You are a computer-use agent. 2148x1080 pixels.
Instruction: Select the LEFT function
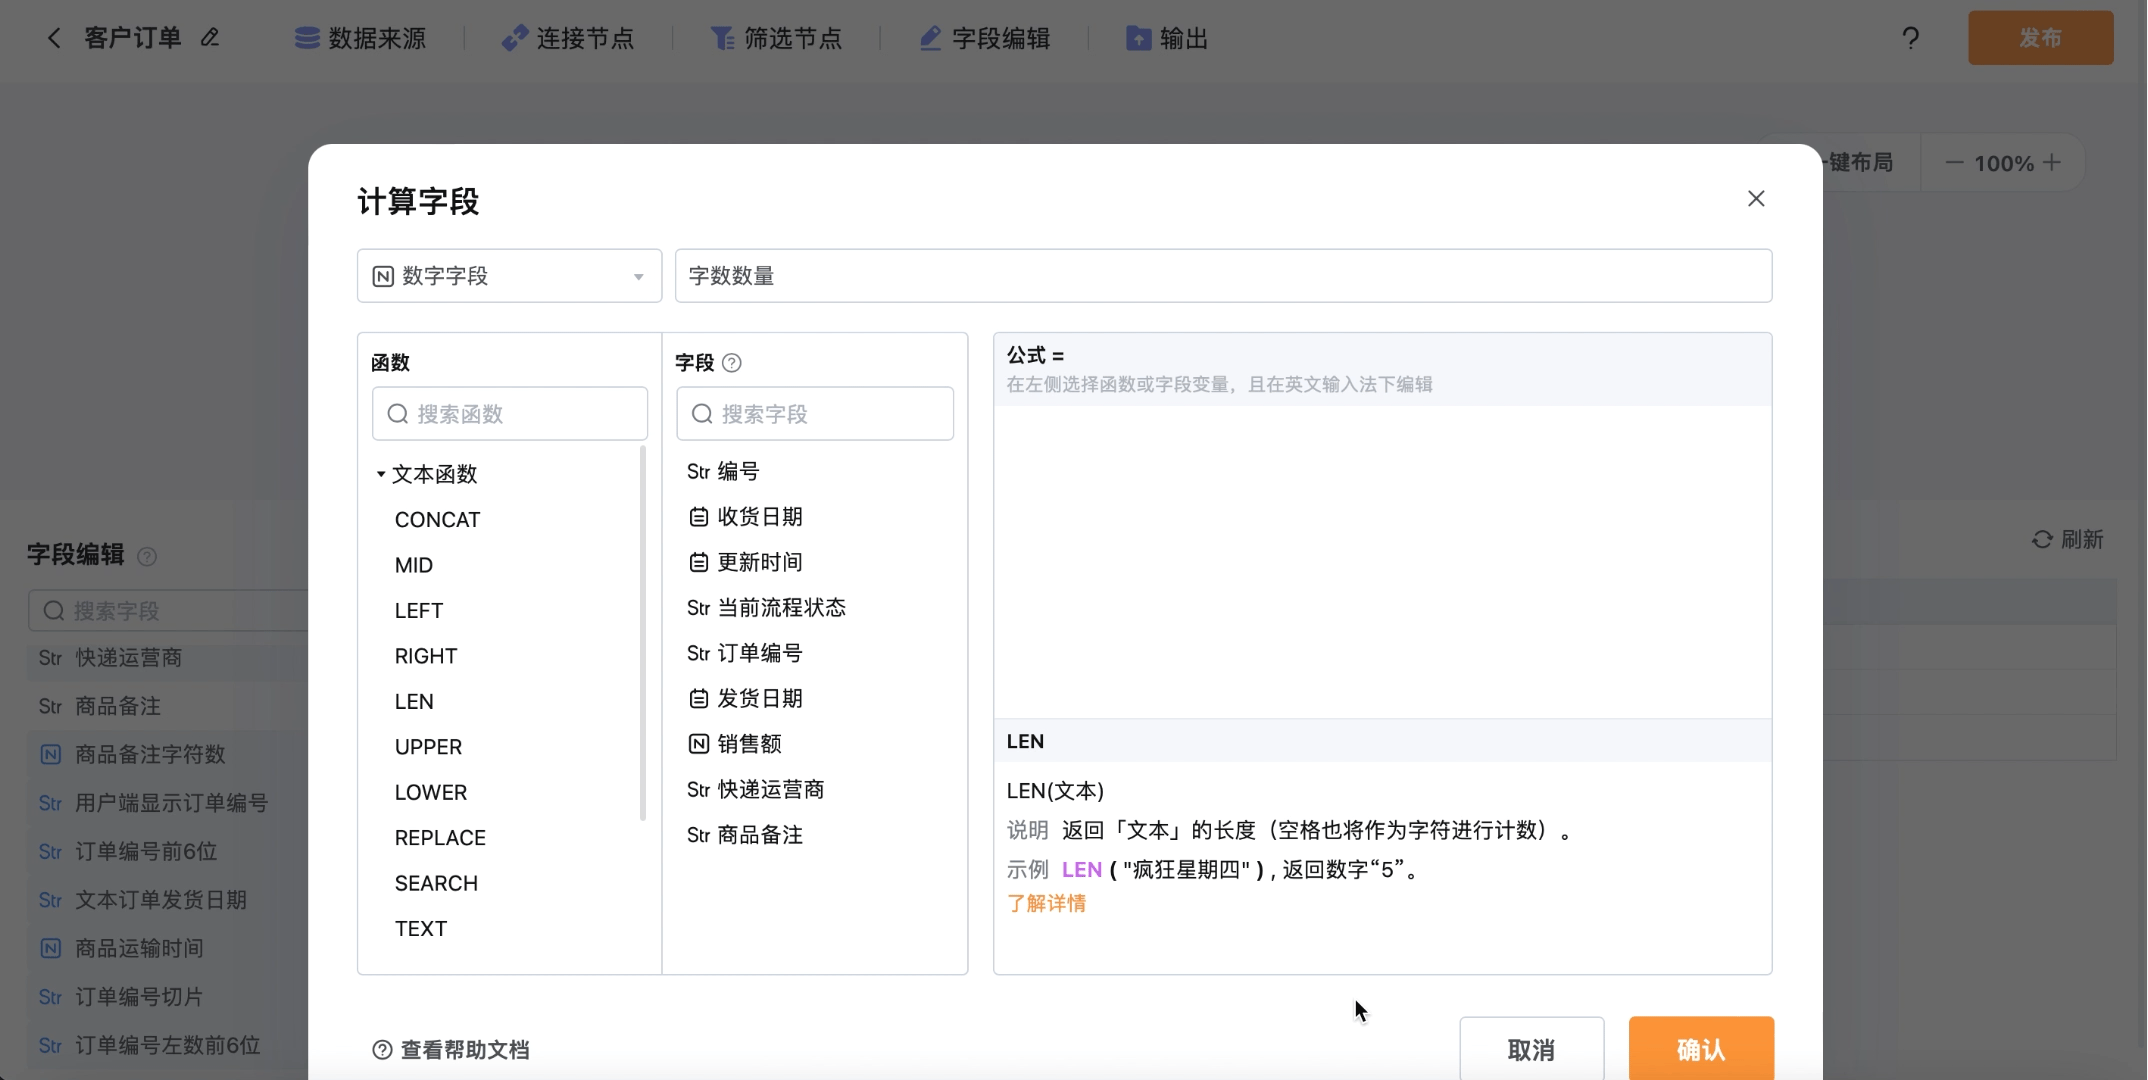pos(418,611)
